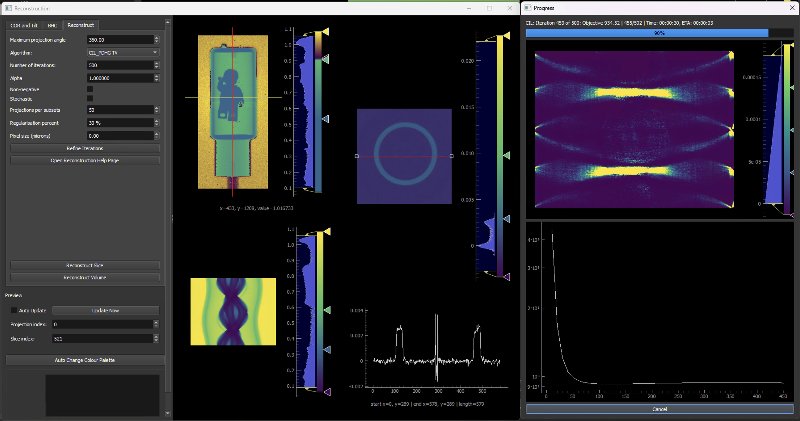Viewport: 800px width, 421px height.
Task: Click the residual image in the Progress window
Action: [x=634, y=129]
